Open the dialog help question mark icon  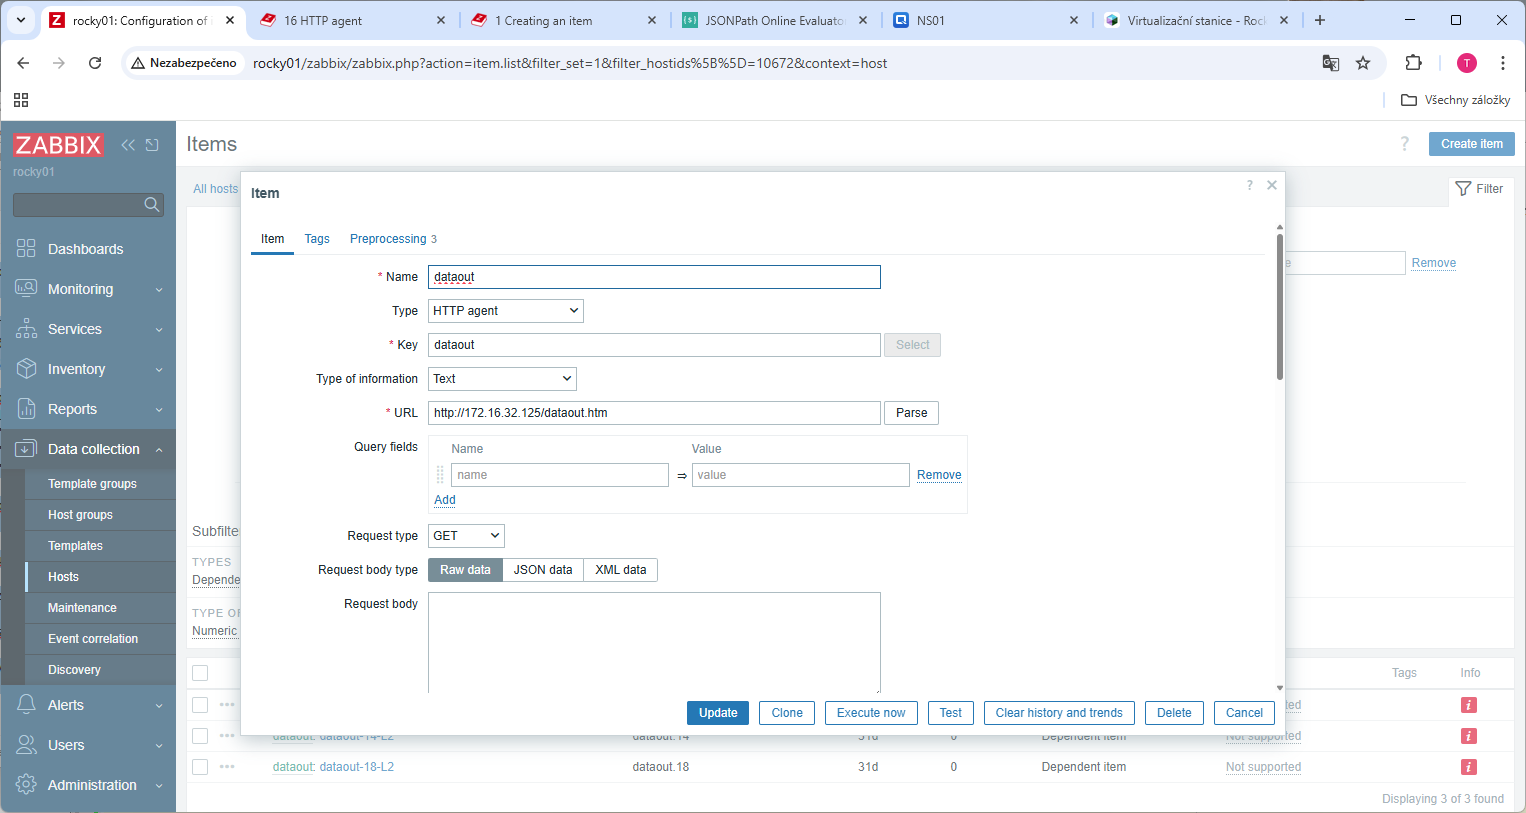click(1249, 185)
